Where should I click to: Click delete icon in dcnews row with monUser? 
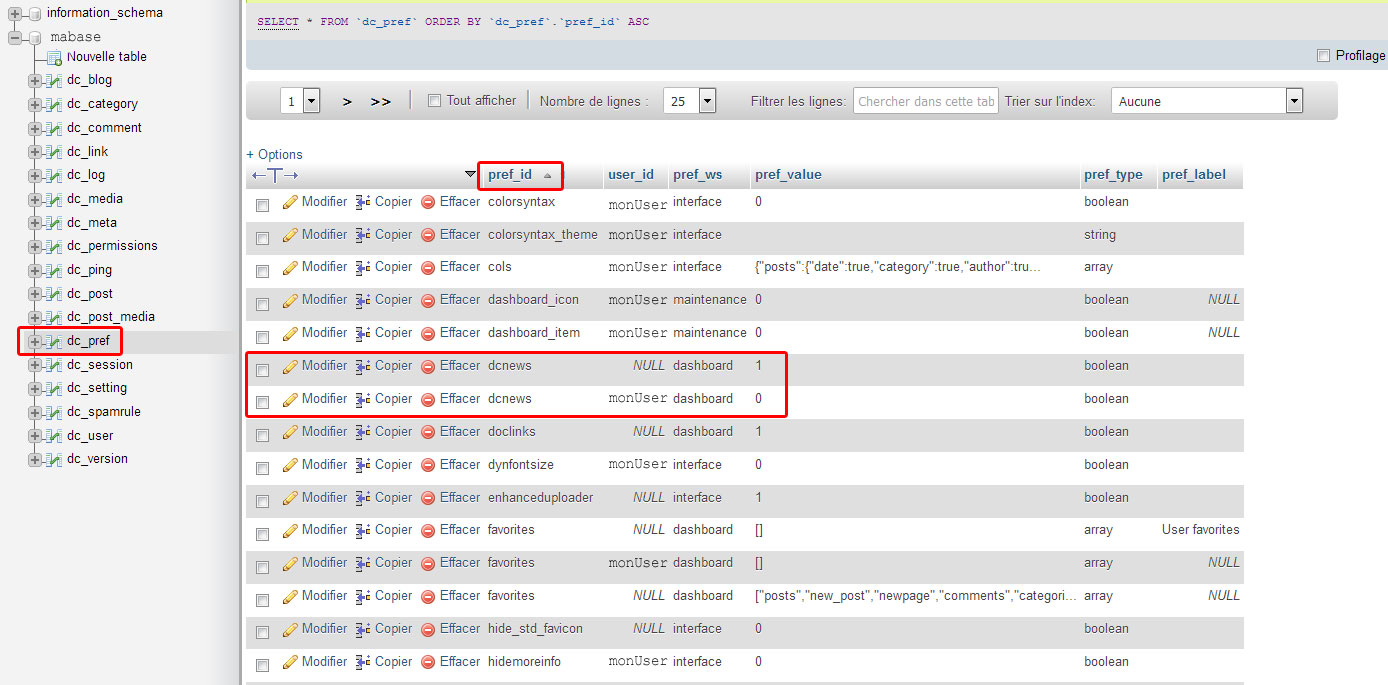pyautogui.click(x=428, y=399)
